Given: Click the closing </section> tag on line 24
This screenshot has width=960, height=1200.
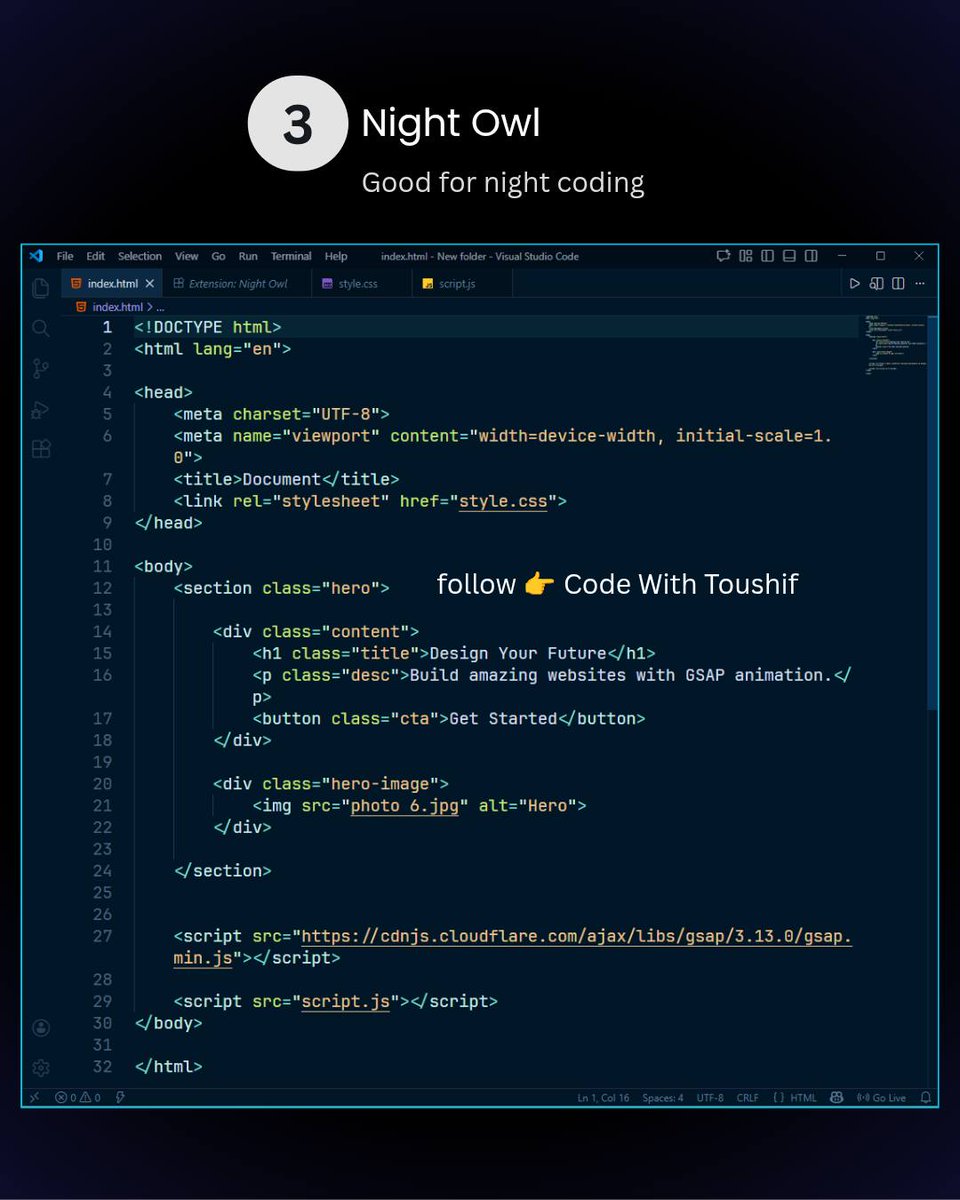Looking at the screenshot, I should pos(223,870).
